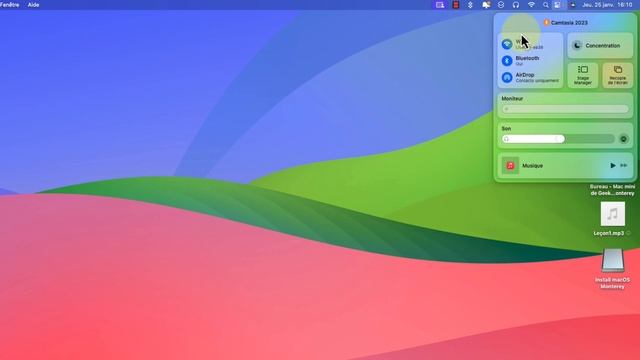Set the Son volume slider
Image resolution: width=640 pixels, height=360 pixels.
(558, 139)
